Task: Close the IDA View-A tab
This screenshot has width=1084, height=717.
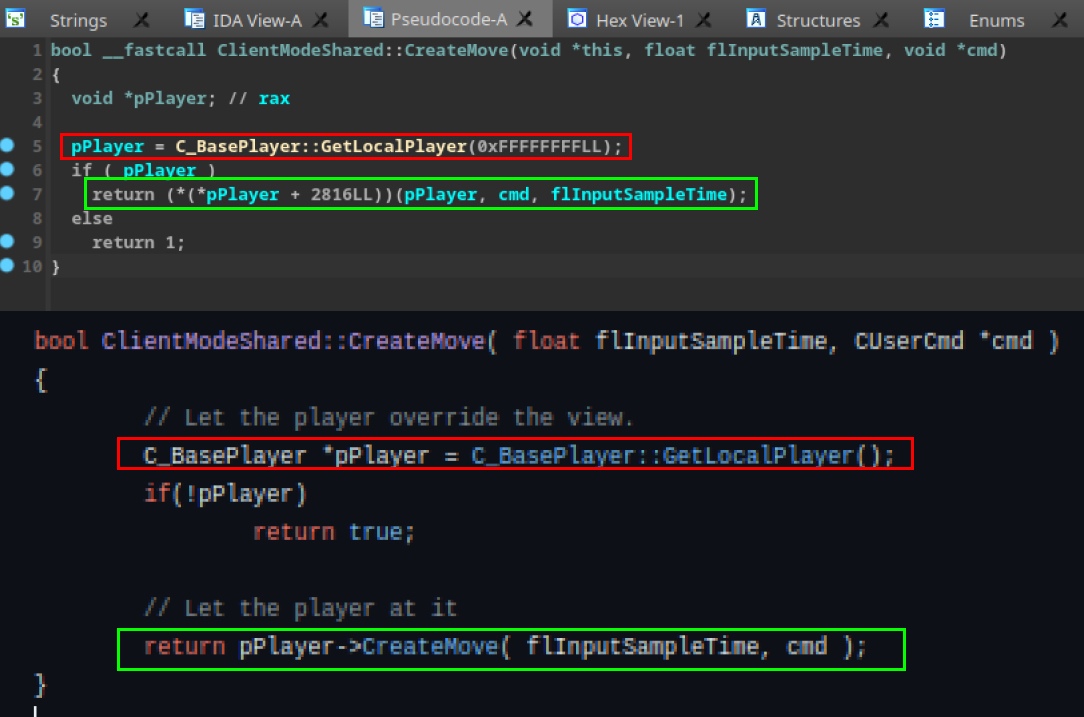Action: pyautogui.click(x=320, y=20)
